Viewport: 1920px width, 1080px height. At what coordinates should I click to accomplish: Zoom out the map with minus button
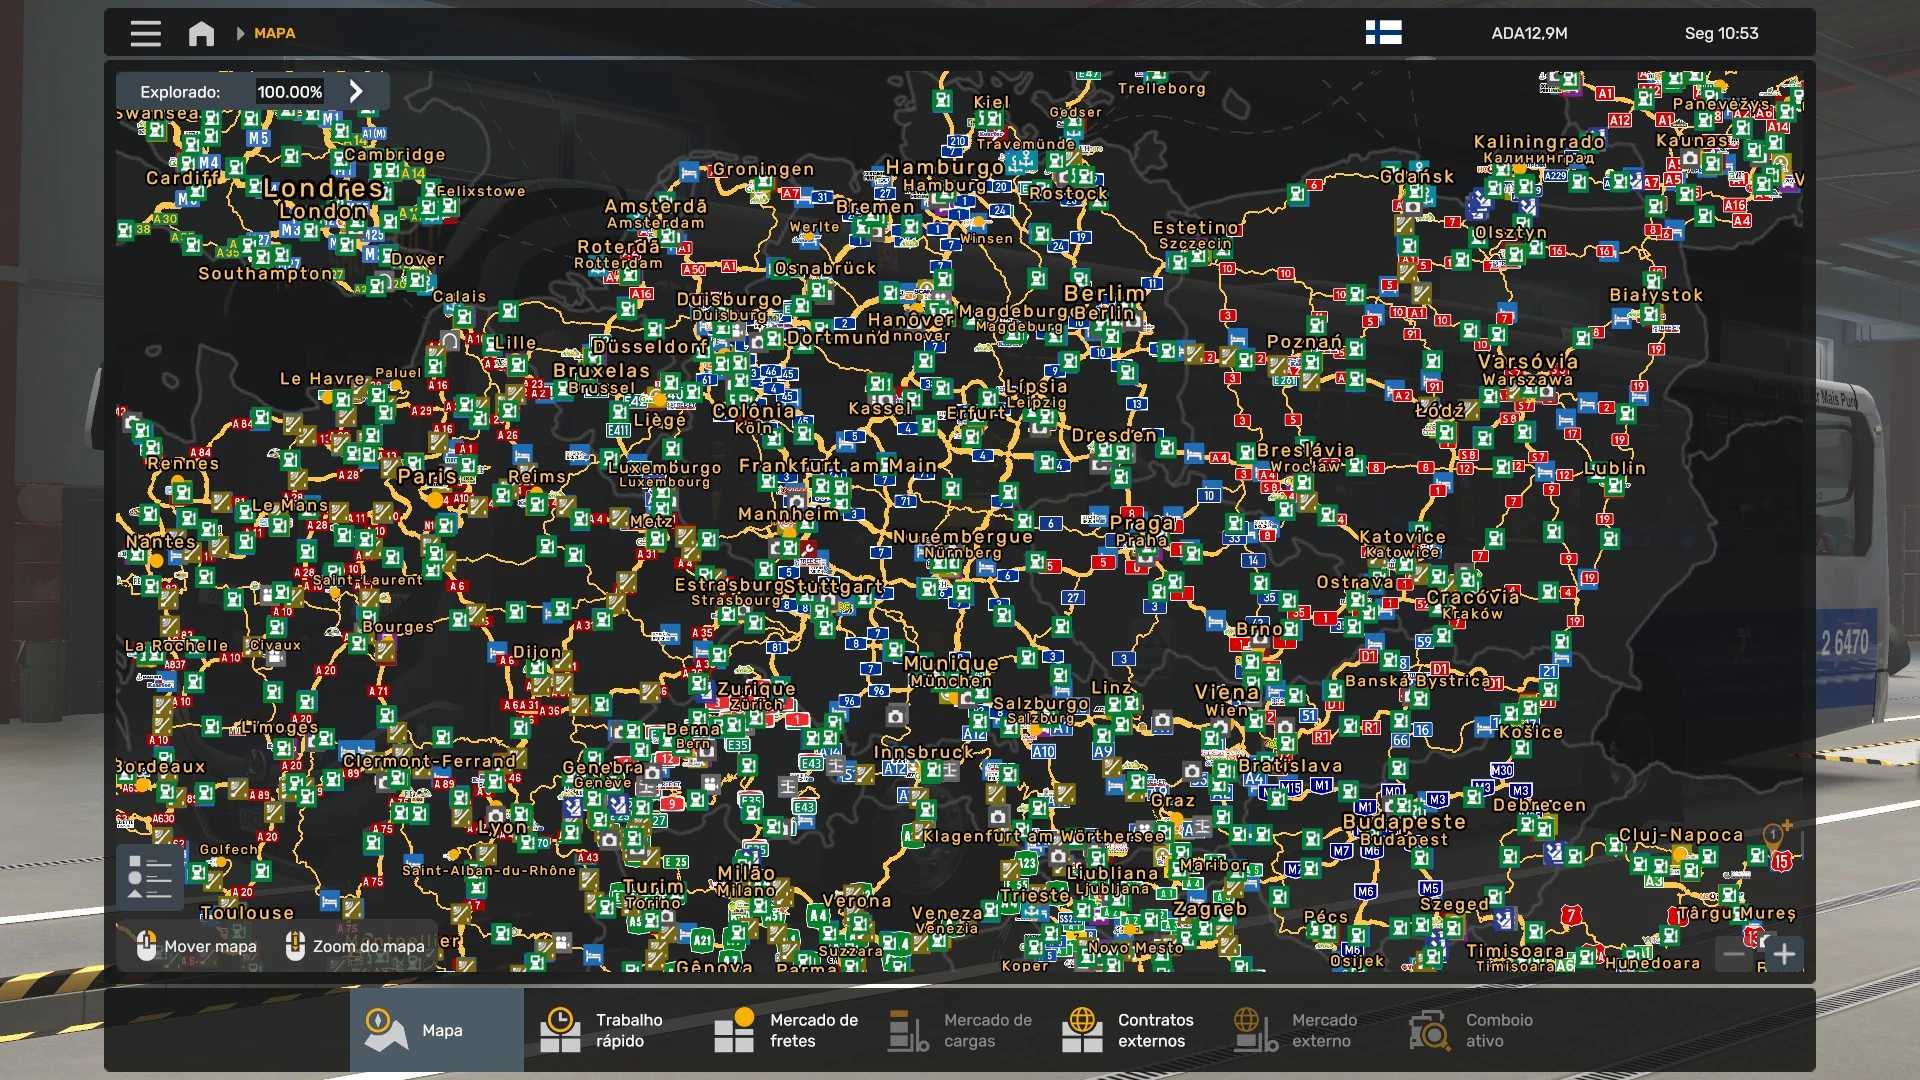click(x=1734, y=954)
